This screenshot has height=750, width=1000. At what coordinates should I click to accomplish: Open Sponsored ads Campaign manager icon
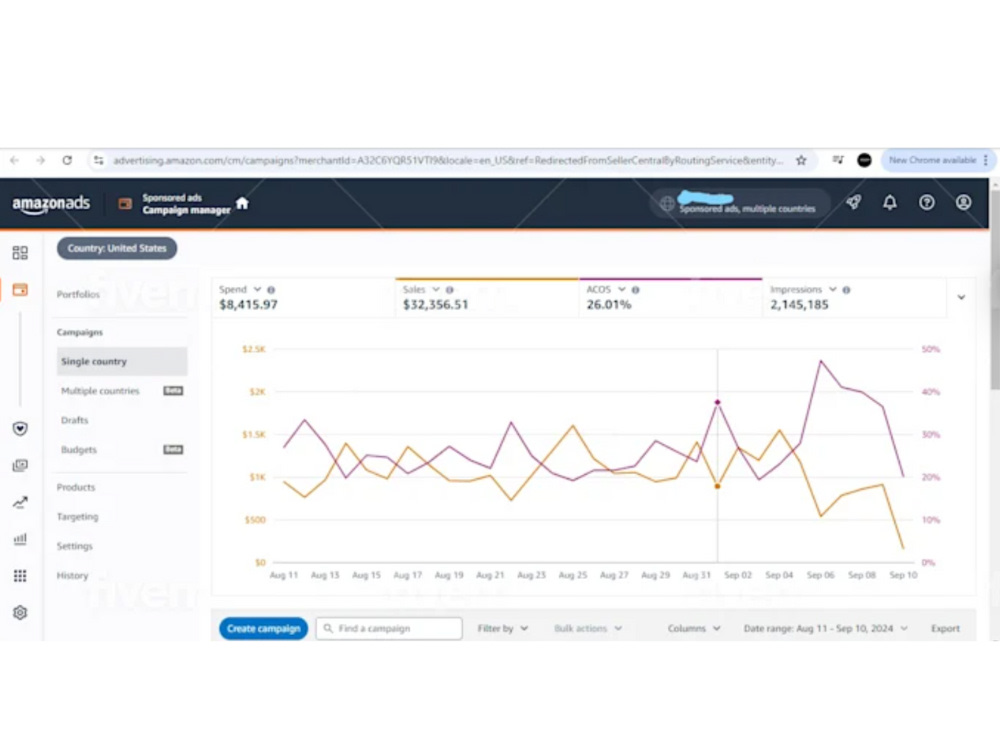pyautogui.click(x=125, y=204)
